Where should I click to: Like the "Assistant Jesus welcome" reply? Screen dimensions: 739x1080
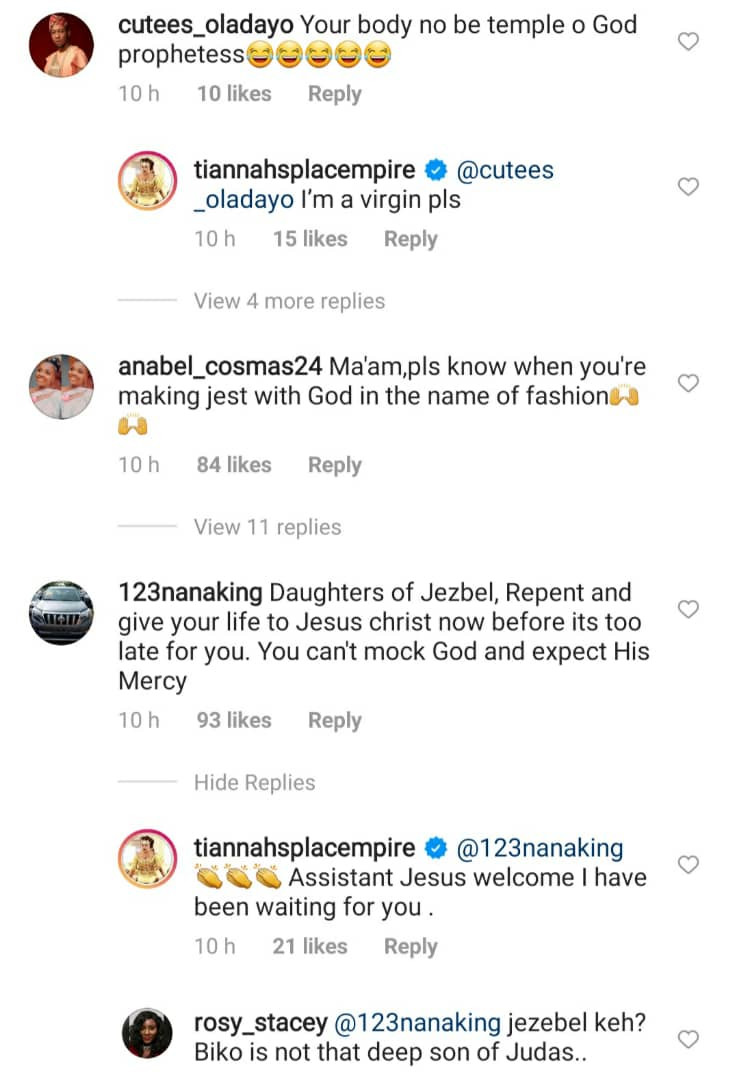click(688, 864)
